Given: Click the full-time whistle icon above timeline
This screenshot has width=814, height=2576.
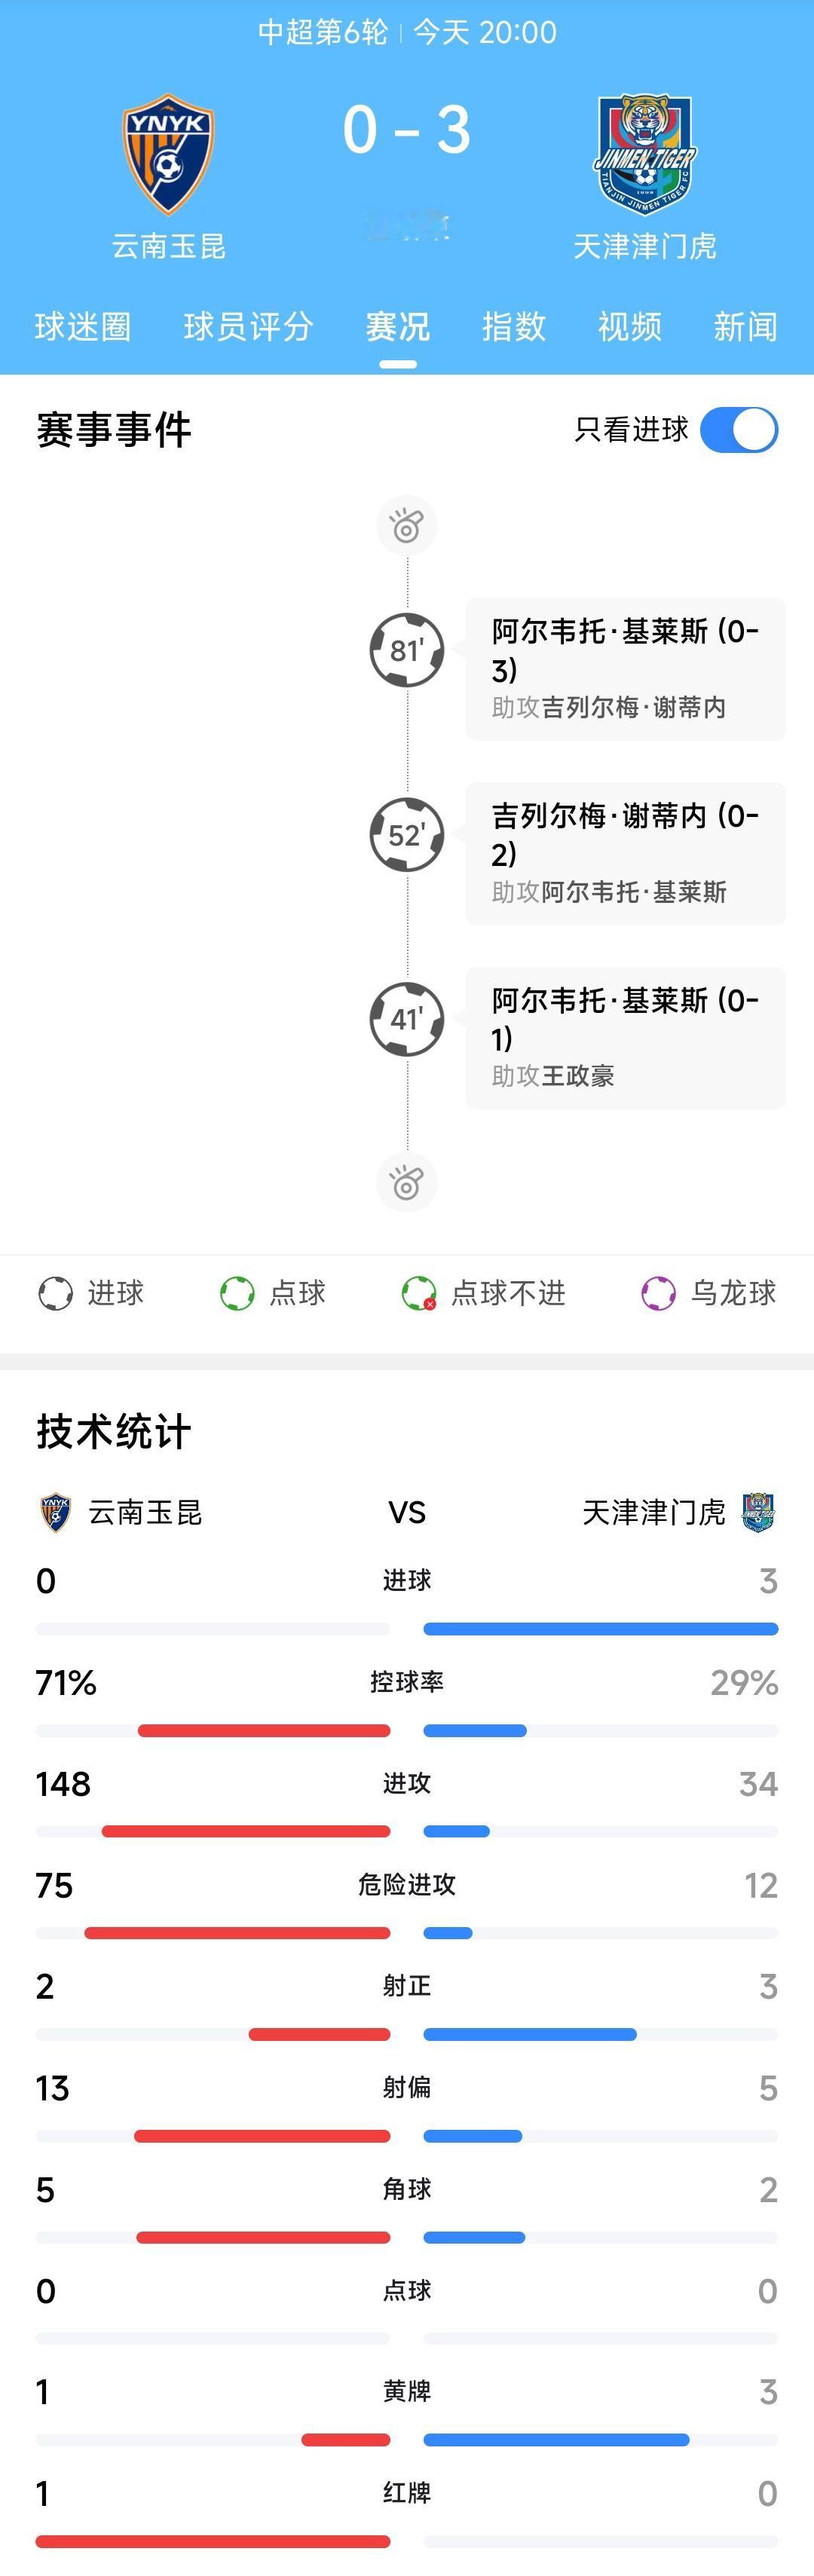Looking at the screenshot, I should point(406,524).
